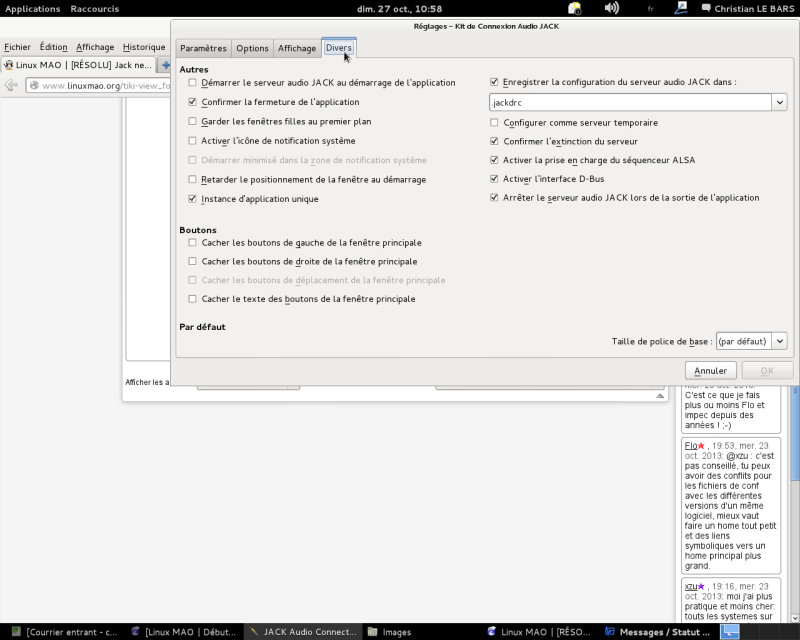This screenshot has height=640, width=800.
Task: Uncheck Instance d'application unique
Action: [192, 199]
